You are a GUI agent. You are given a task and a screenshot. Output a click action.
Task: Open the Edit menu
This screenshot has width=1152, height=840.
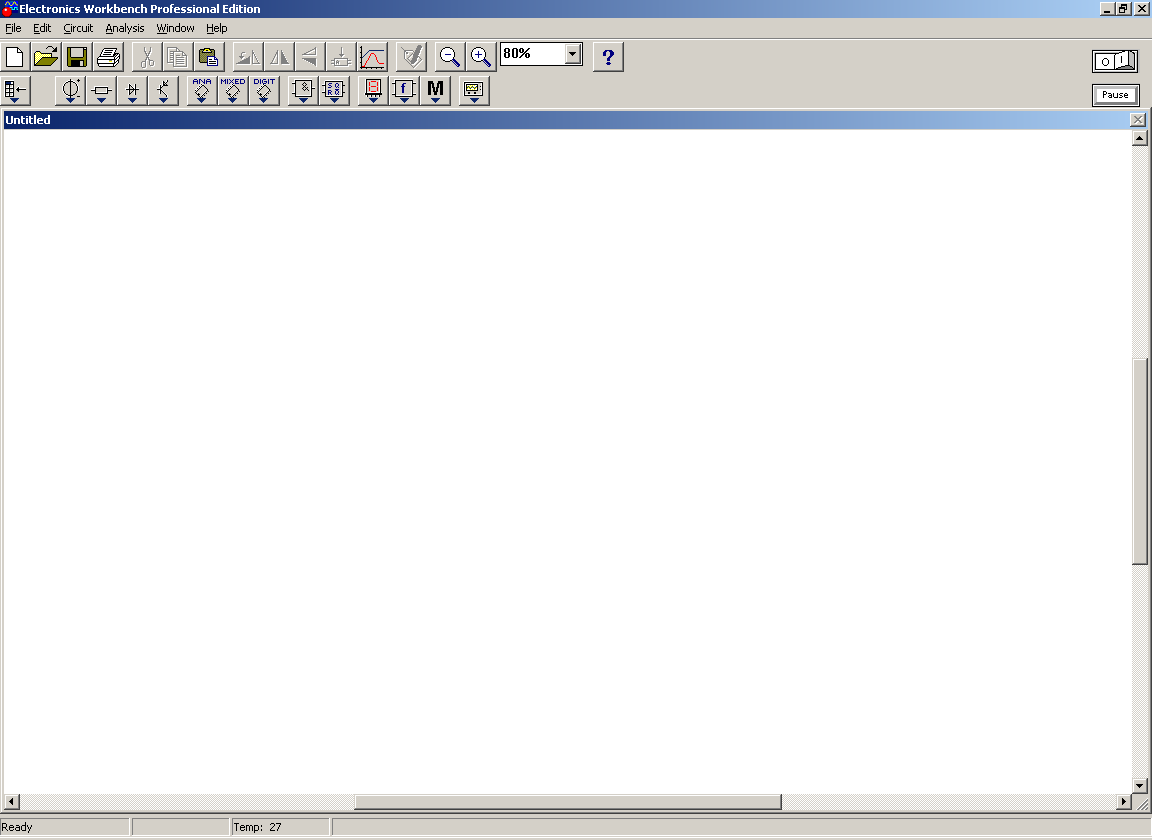click(x=42, y=28)
